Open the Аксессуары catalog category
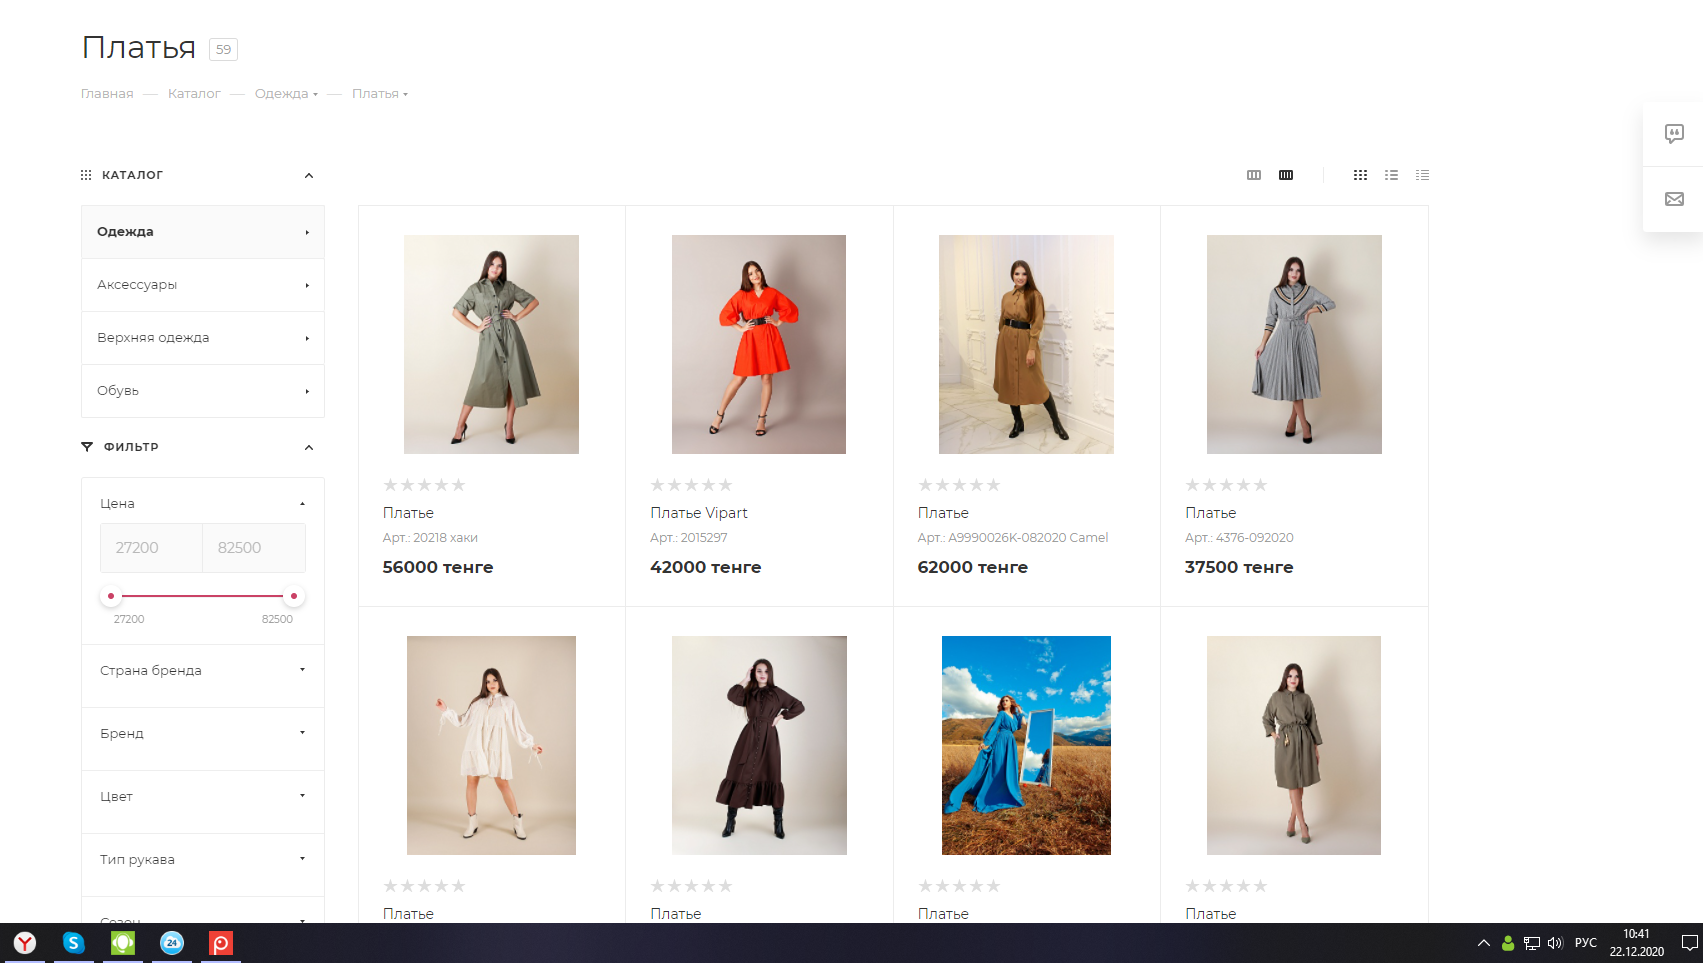The height and width of the screenshot is (963, 1703). tap(203, 285)
